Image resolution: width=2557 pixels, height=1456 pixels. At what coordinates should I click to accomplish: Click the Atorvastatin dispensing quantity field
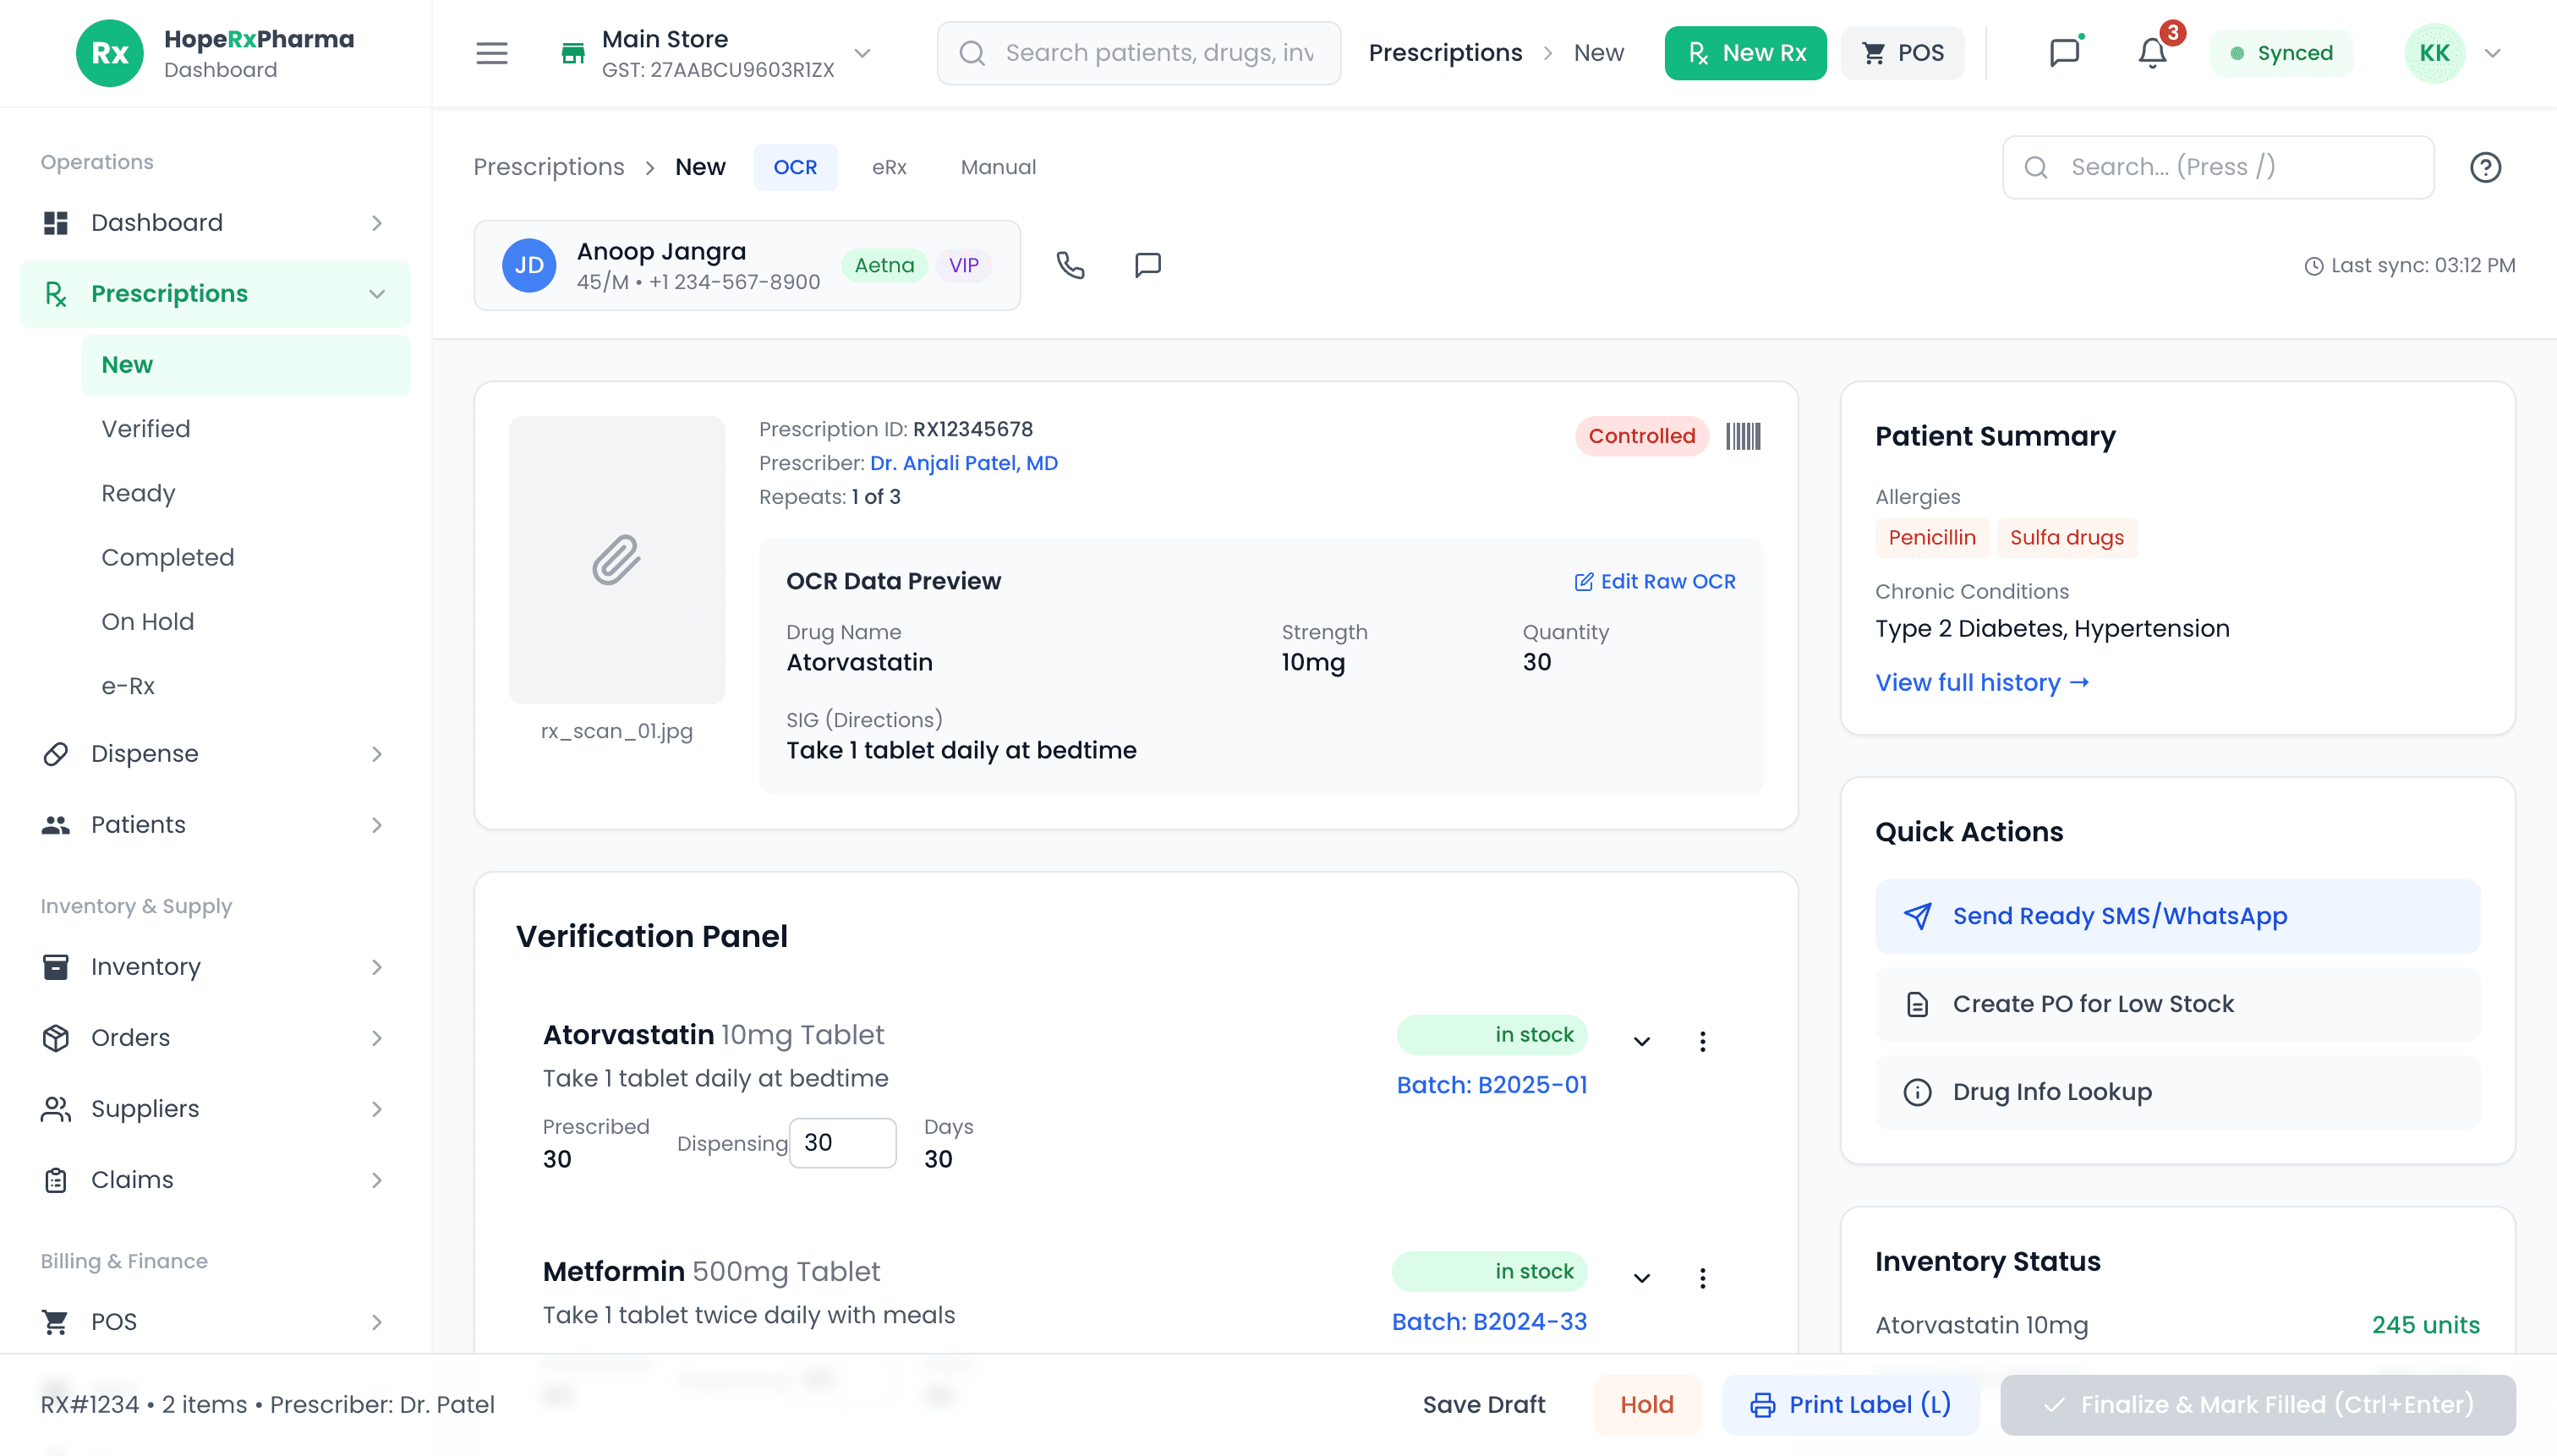click(x=842, y=1142)
